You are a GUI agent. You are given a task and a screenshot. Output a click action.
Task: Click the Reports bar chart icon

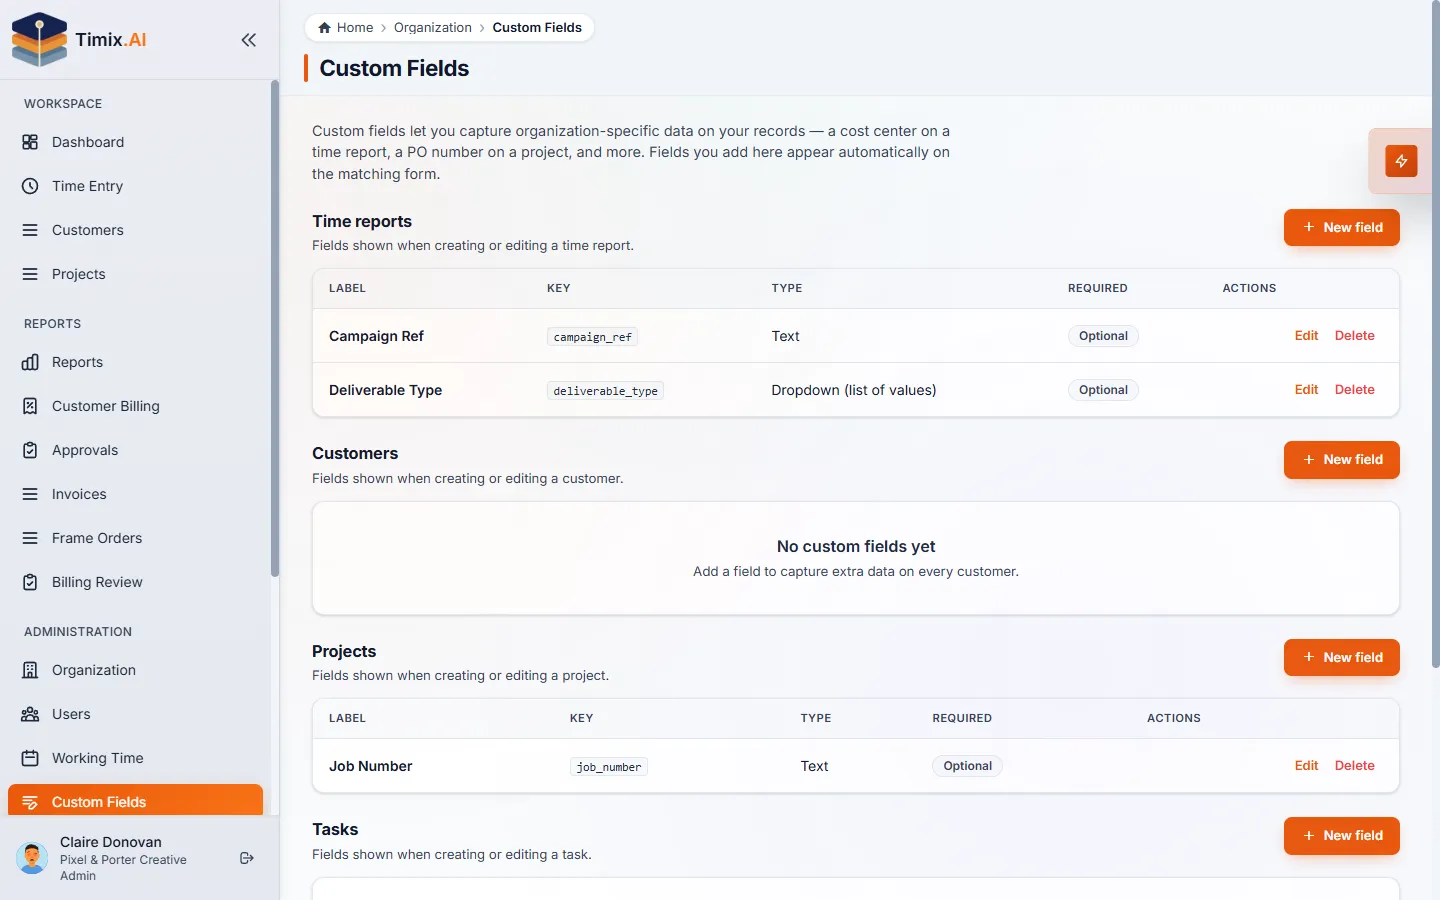tap(30, 362)
